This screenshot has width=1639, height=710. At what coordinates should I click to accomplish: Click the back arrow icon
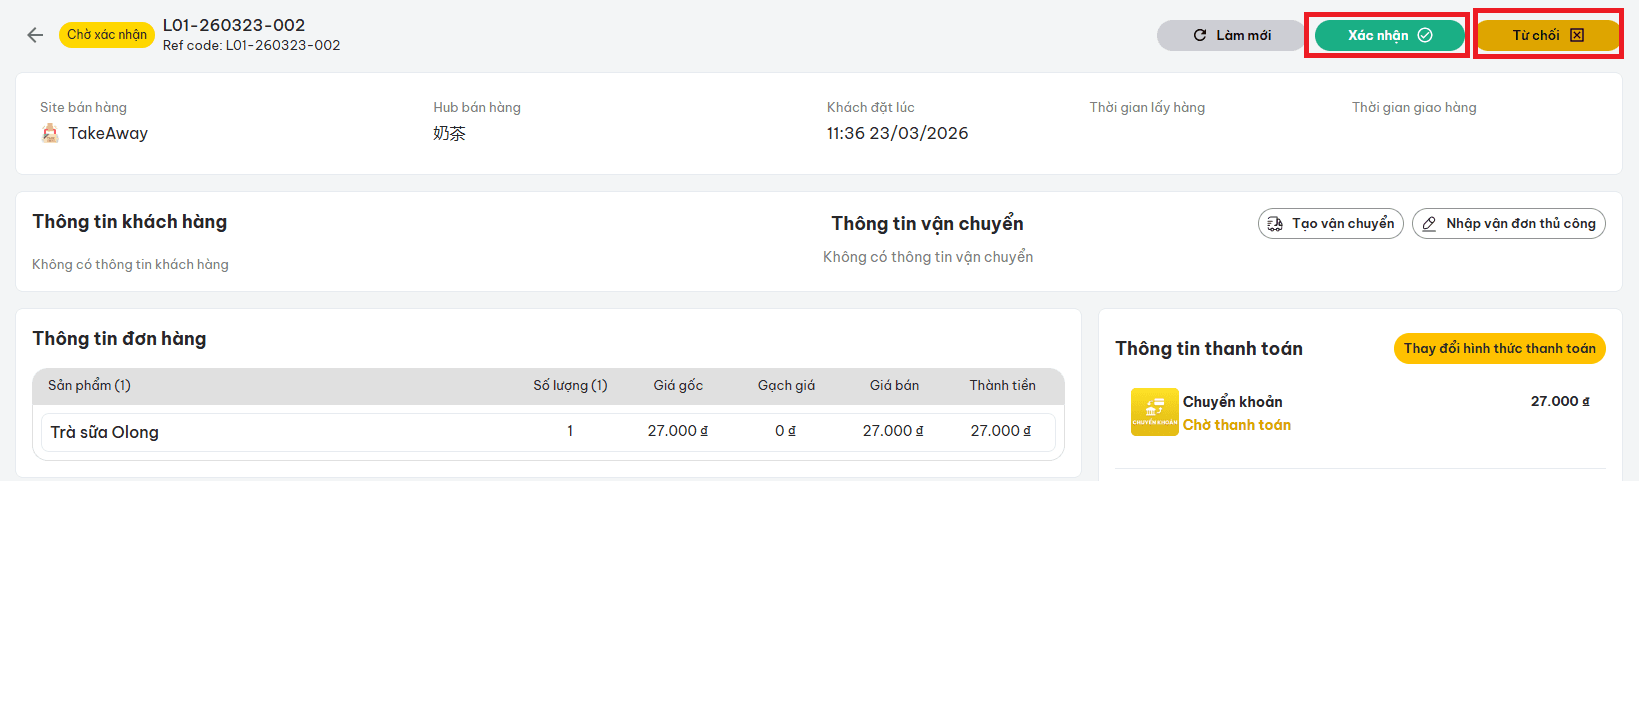(x=35, y=35)
